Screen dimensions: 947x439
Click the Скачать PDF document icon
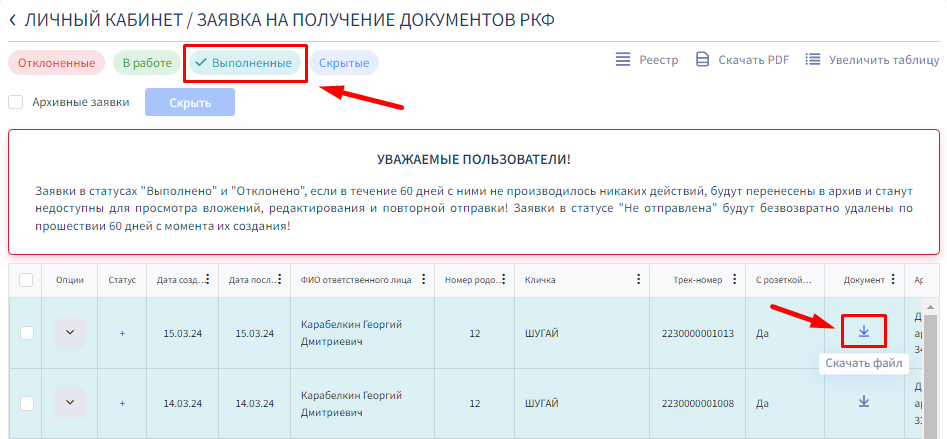[x=703, y=60]
